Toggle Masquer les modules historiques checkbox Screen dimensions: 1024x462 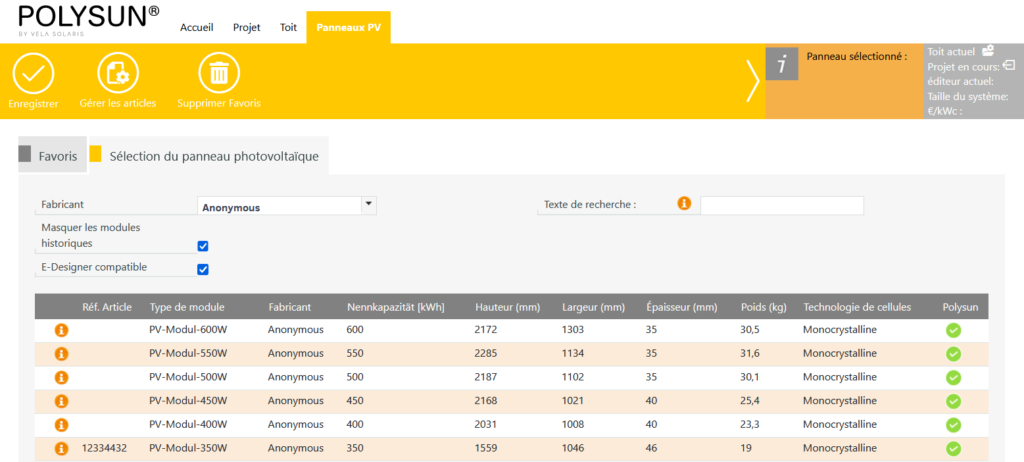(203, 246)
